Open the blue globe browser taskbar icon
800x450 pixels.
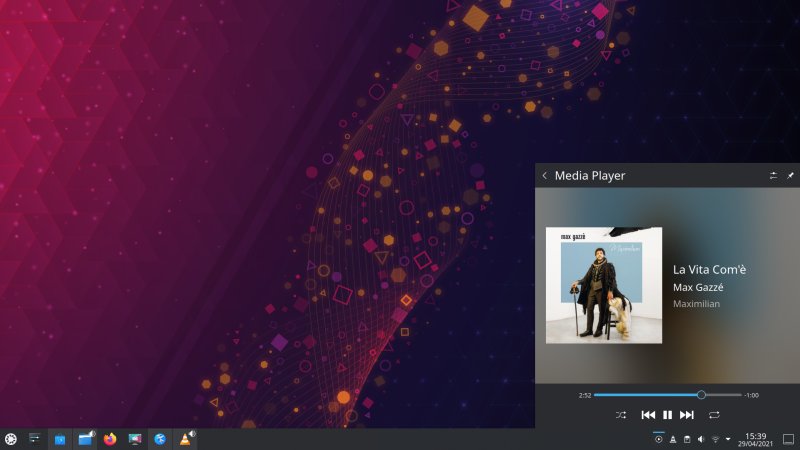(160, 439)
